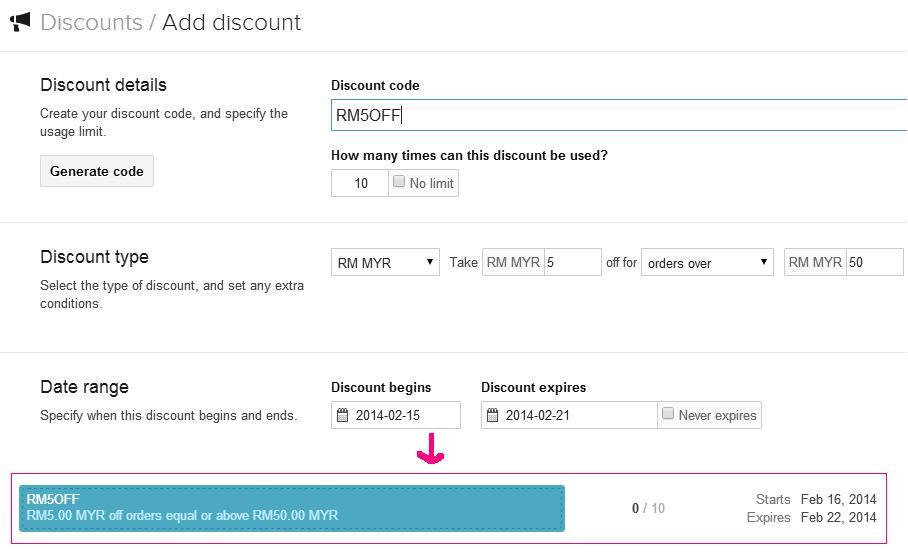The image size is (908, 553).
Task: Go back to Discounts breadcrumb
Action: click(91, 23)
